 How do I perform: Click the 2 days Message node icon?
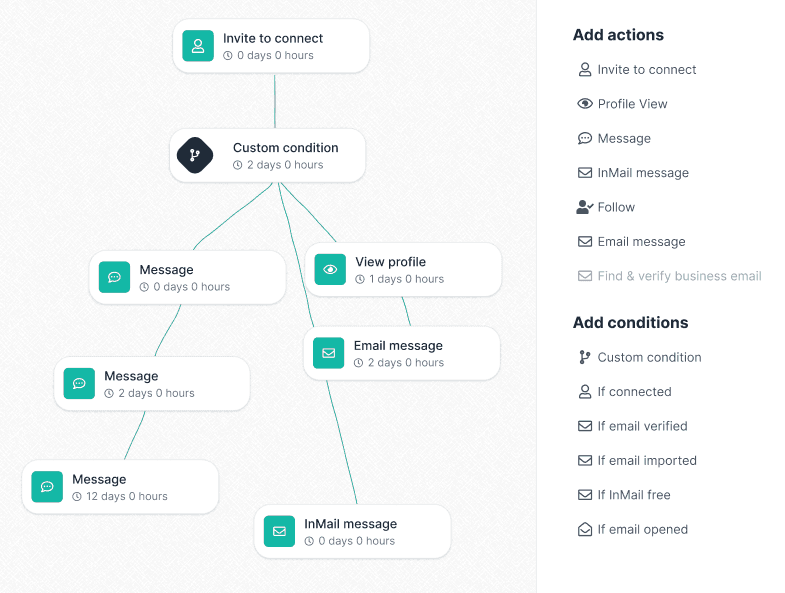click(x=79, y=384)
